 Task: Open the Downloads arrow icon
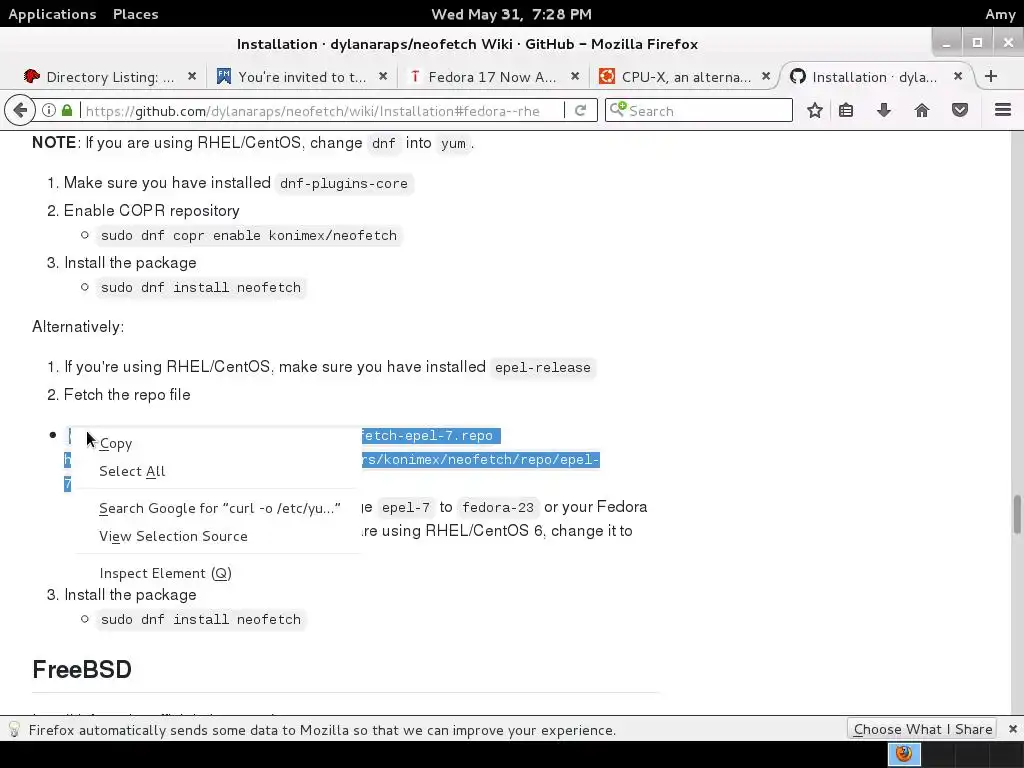coord(884,110)
